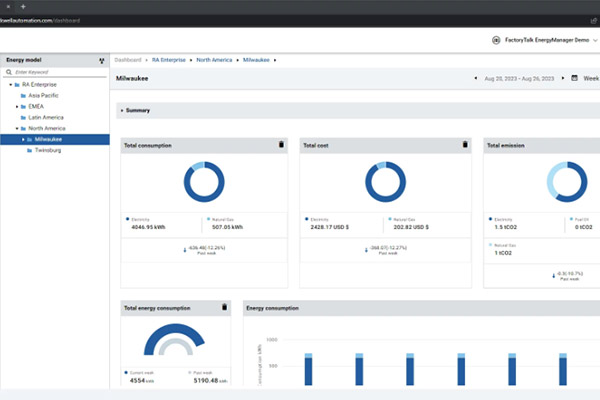Collapse the North America tree node
This screenshot has height=400, width=600.
pyautogui.click(x=17, y=128)
